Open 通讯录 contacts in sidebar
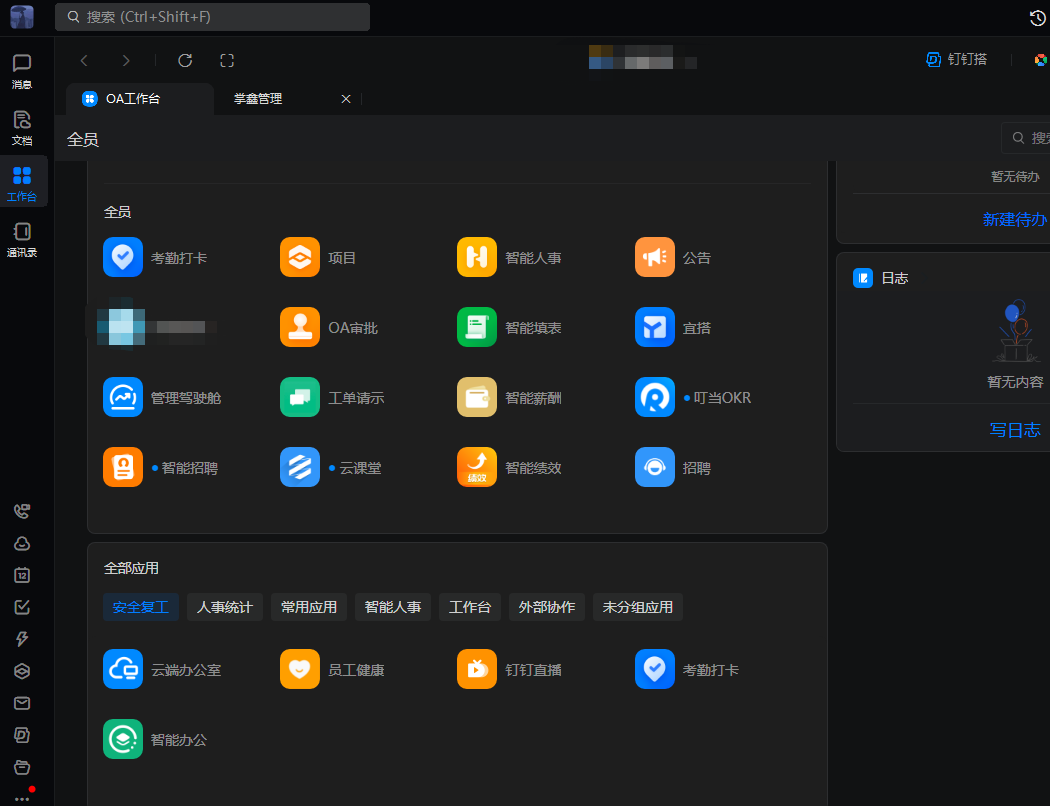Viewport: 1050px width, 806px height. [22, 240]
